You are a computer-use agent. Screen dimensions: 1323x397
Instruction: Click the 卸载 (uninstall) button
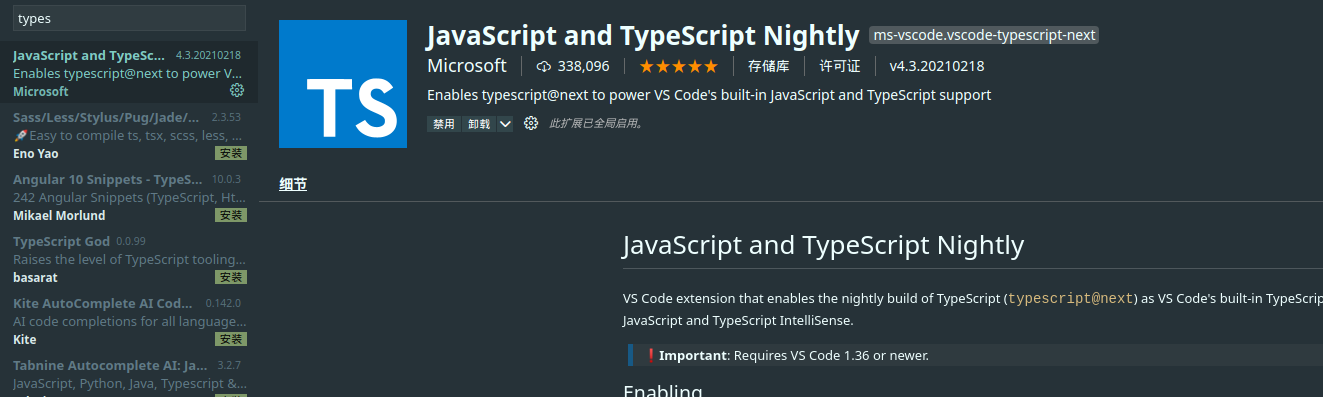pos(479,124)
